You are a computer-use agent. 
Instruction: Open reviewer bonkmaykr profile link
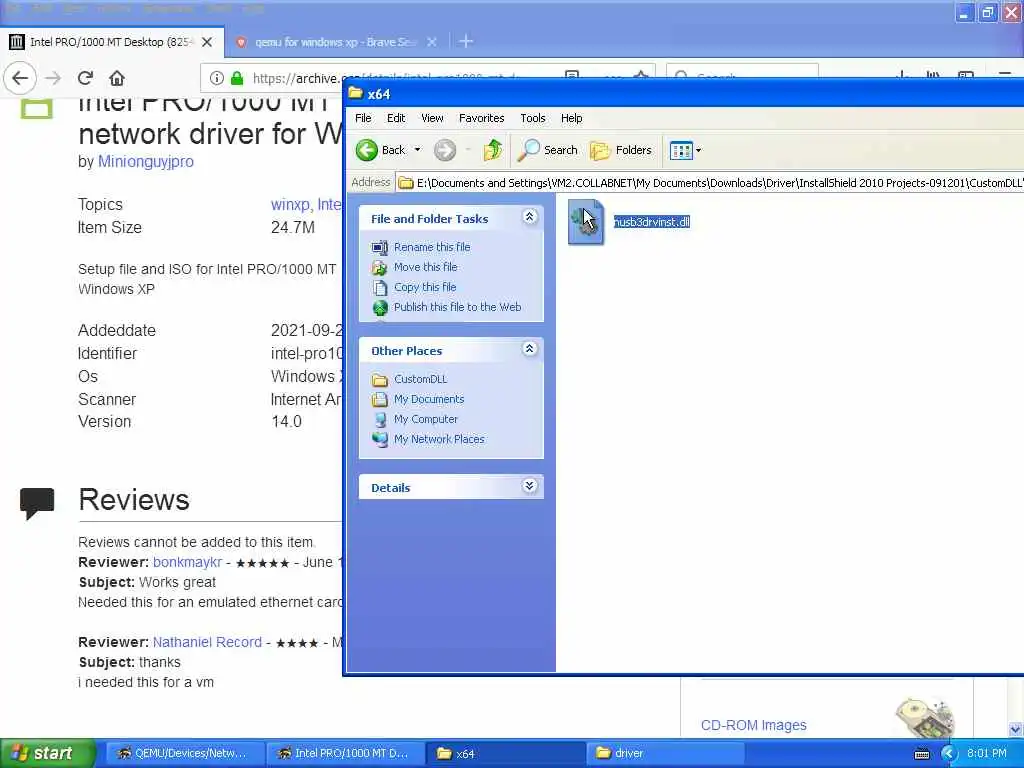[187, 562]
